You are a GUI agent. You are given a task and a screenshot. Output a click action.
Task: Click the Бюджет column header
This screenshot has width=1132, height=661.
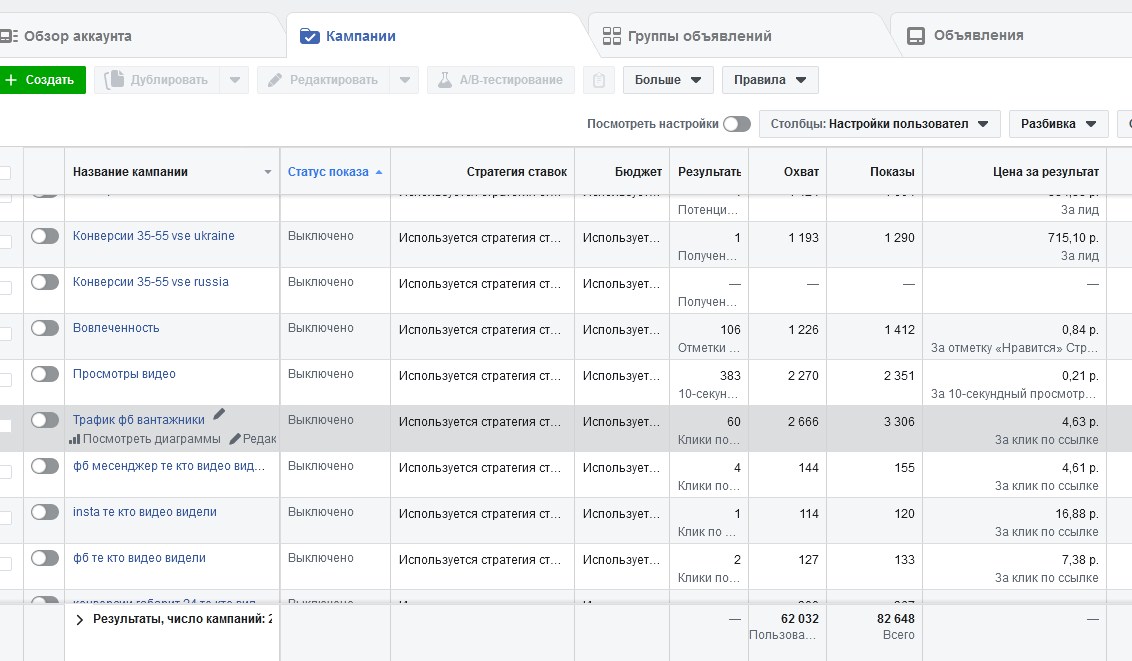click(x=622, y=172)
